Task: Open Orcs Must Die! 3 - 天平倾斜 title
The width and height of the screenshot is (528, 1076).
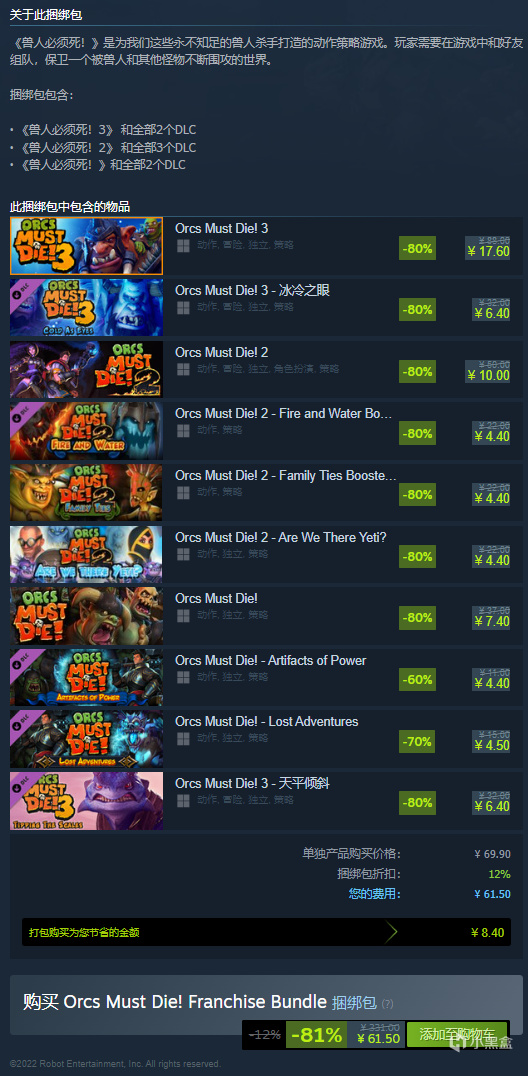Action: (x=252, y=783)
